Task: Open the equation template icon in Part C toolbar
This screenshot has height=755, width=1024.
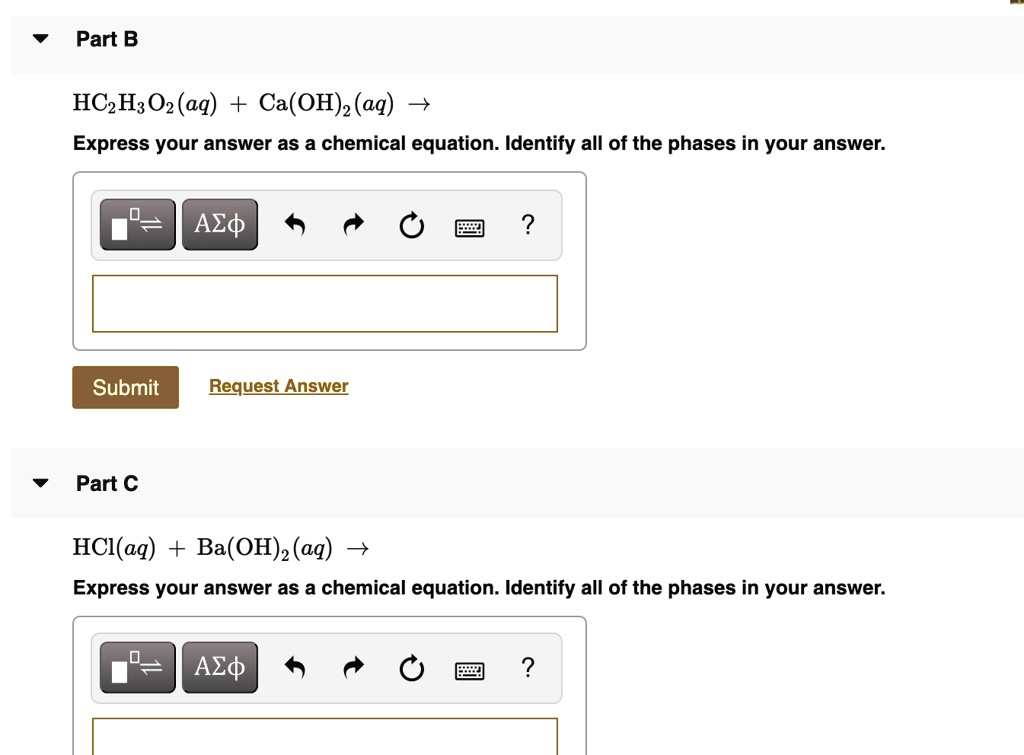Action: pos(136,667)
